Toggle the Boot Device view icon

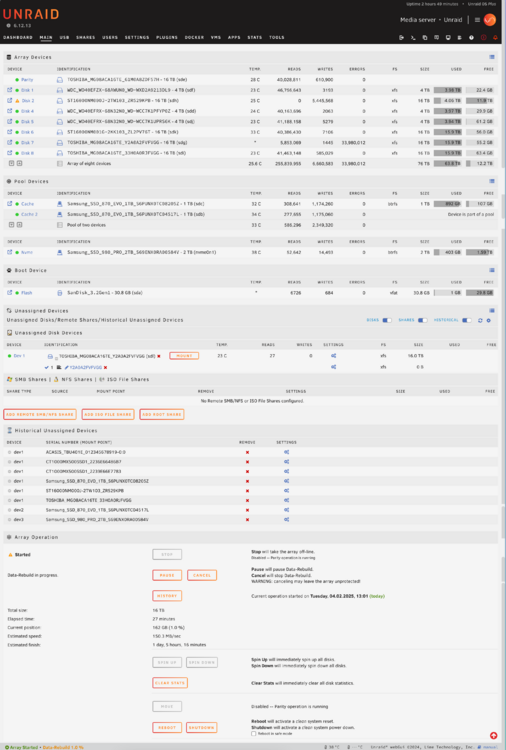(492, 270)
